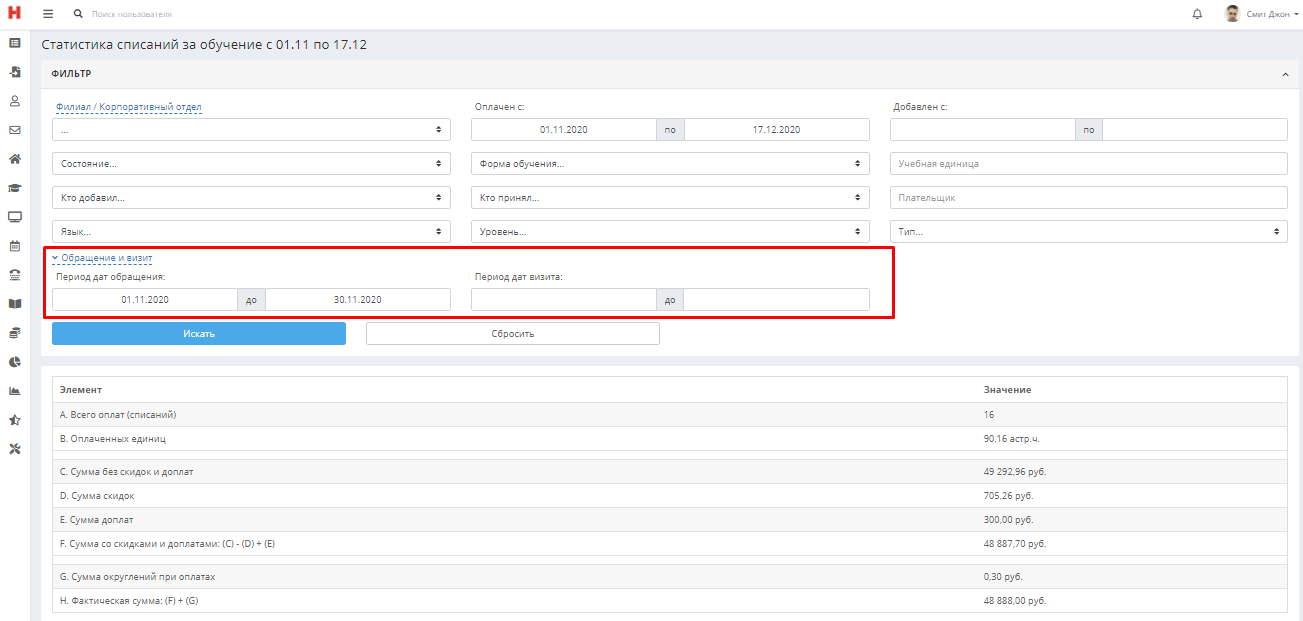Open the list/dashboard sidebar icon
Image resolution: width=1303 pixels, height=621 pixels.
tap(15, 43)
